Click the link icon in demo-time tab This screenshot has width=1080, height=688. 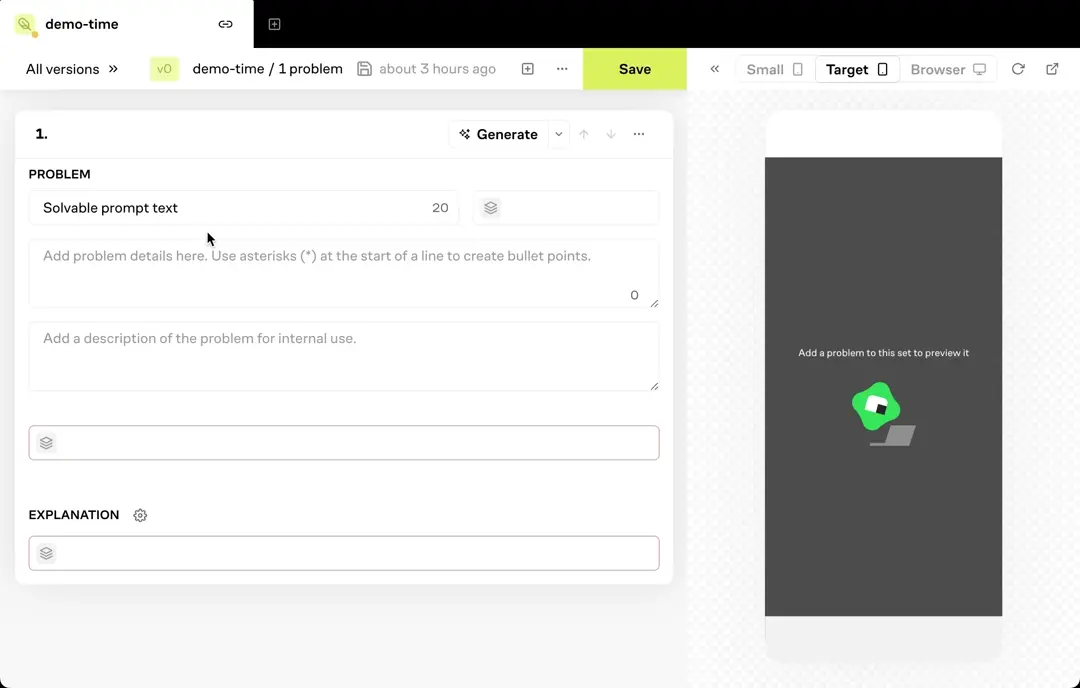(225, 24)
